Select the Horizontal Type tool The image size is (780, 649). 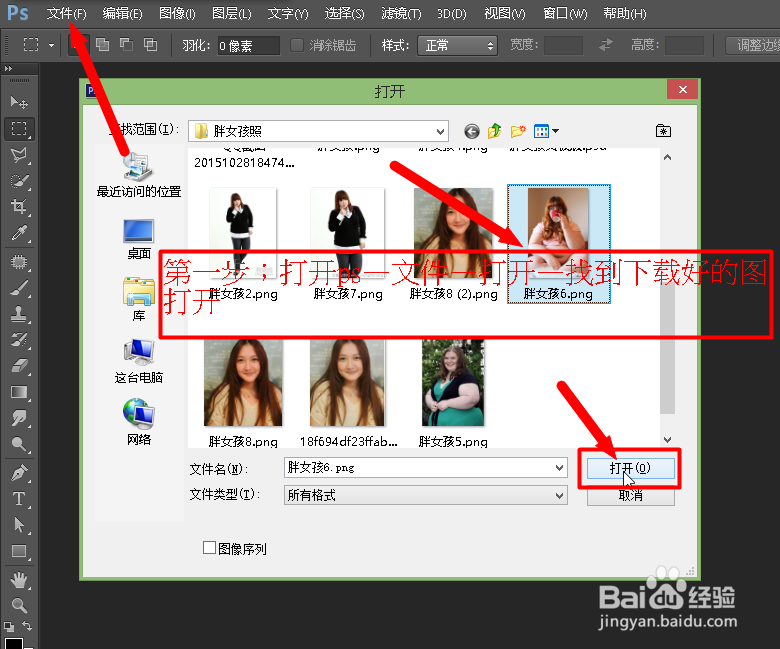(19, 499)
